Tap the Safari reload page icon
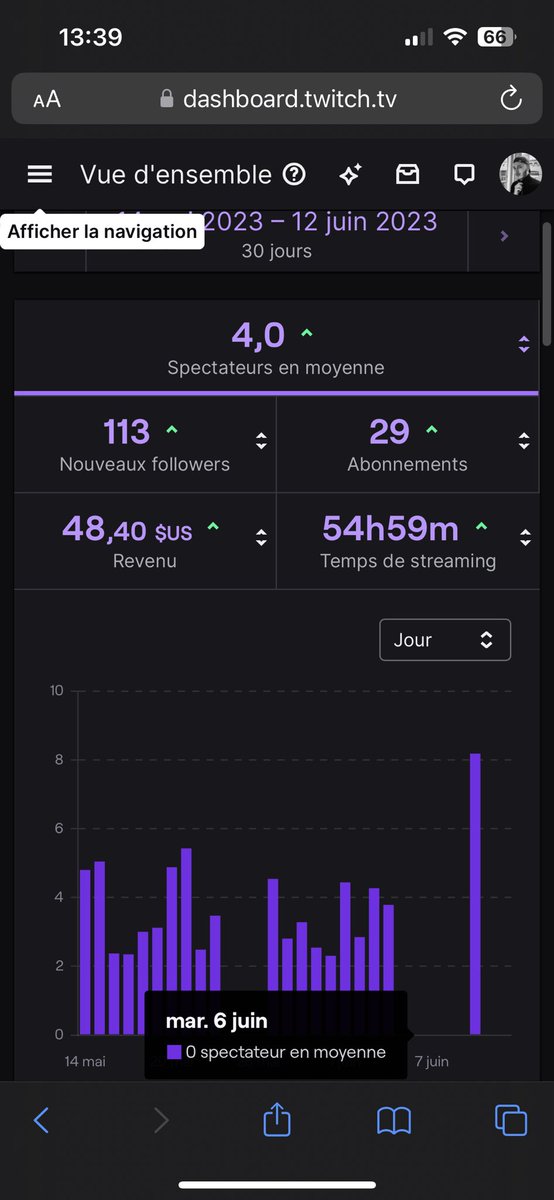554x1200 pixels. (510, 98)
